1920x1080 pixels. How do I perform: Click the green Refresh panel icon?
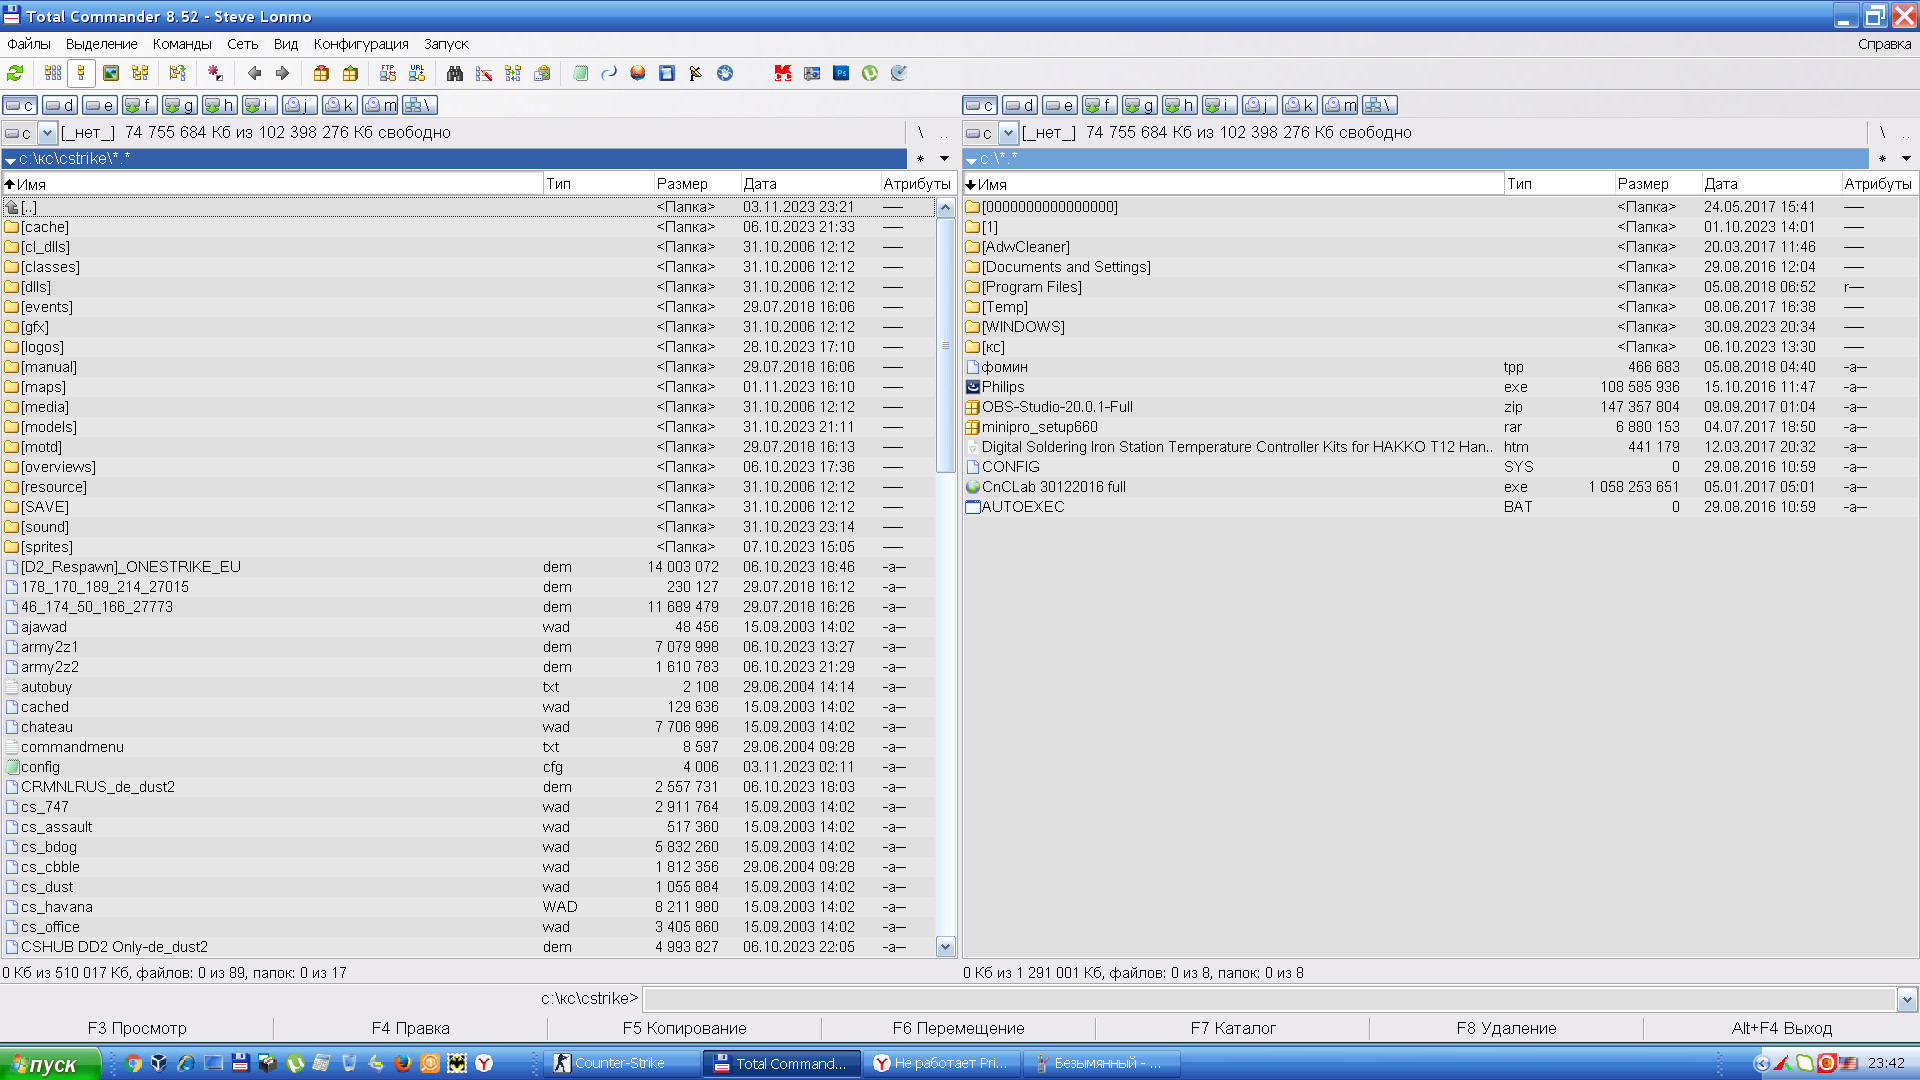point(15,73)
